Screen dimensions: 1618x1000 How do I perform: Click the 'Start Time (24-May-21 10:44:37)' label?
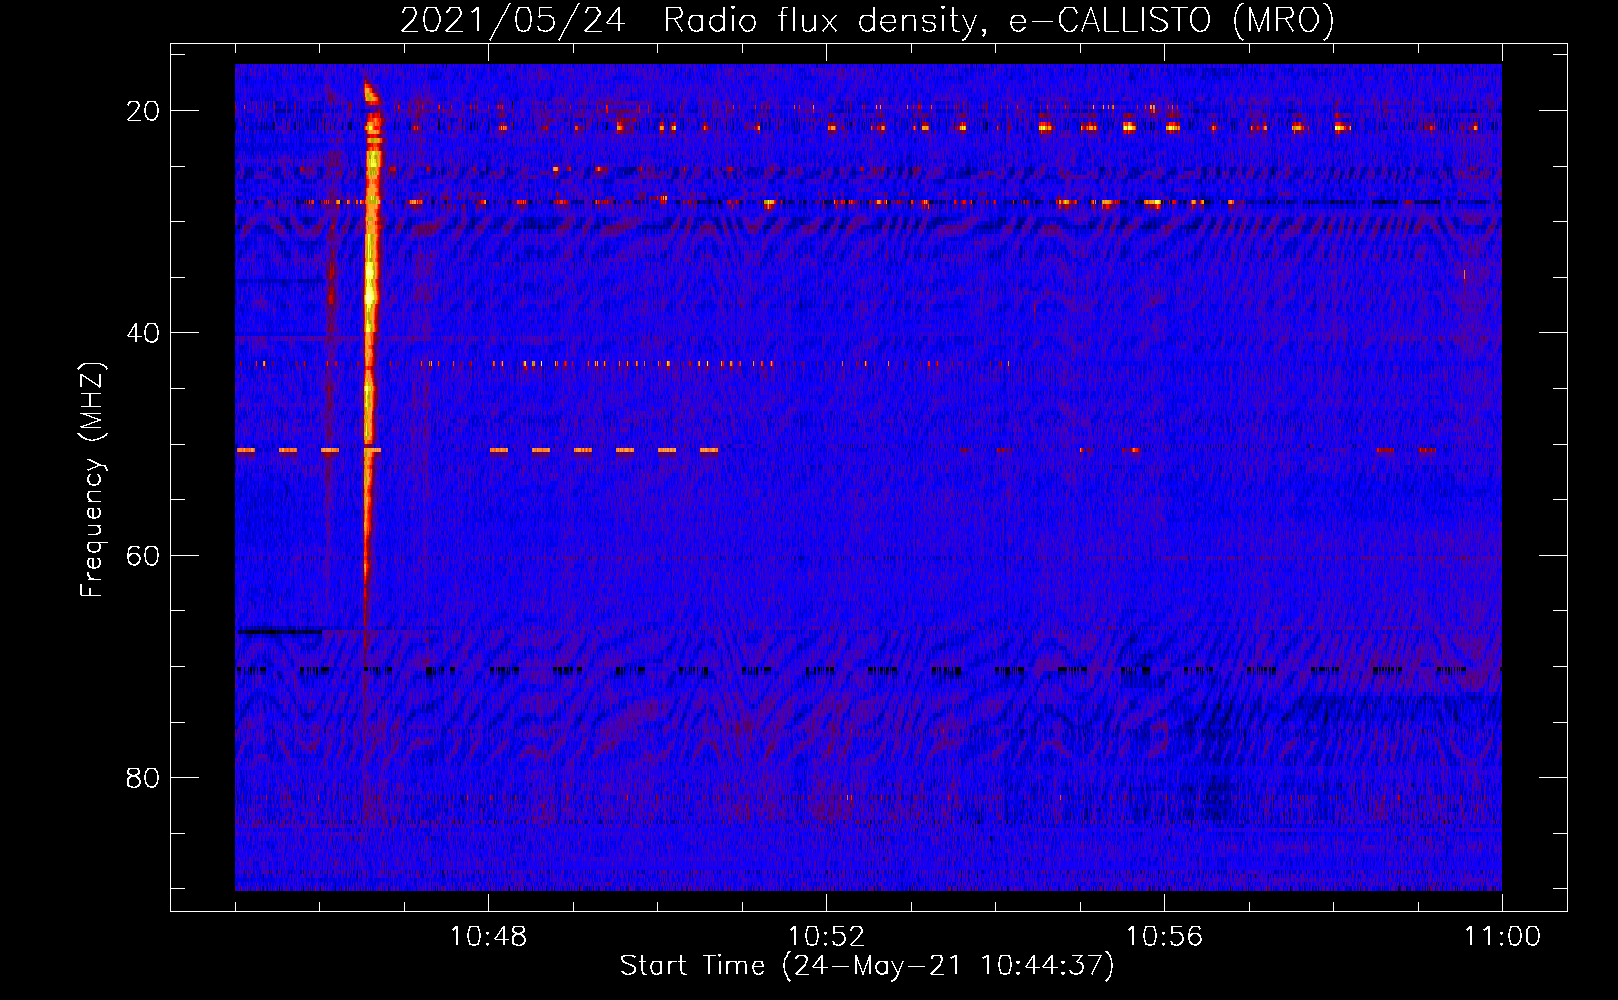[867, 966]
